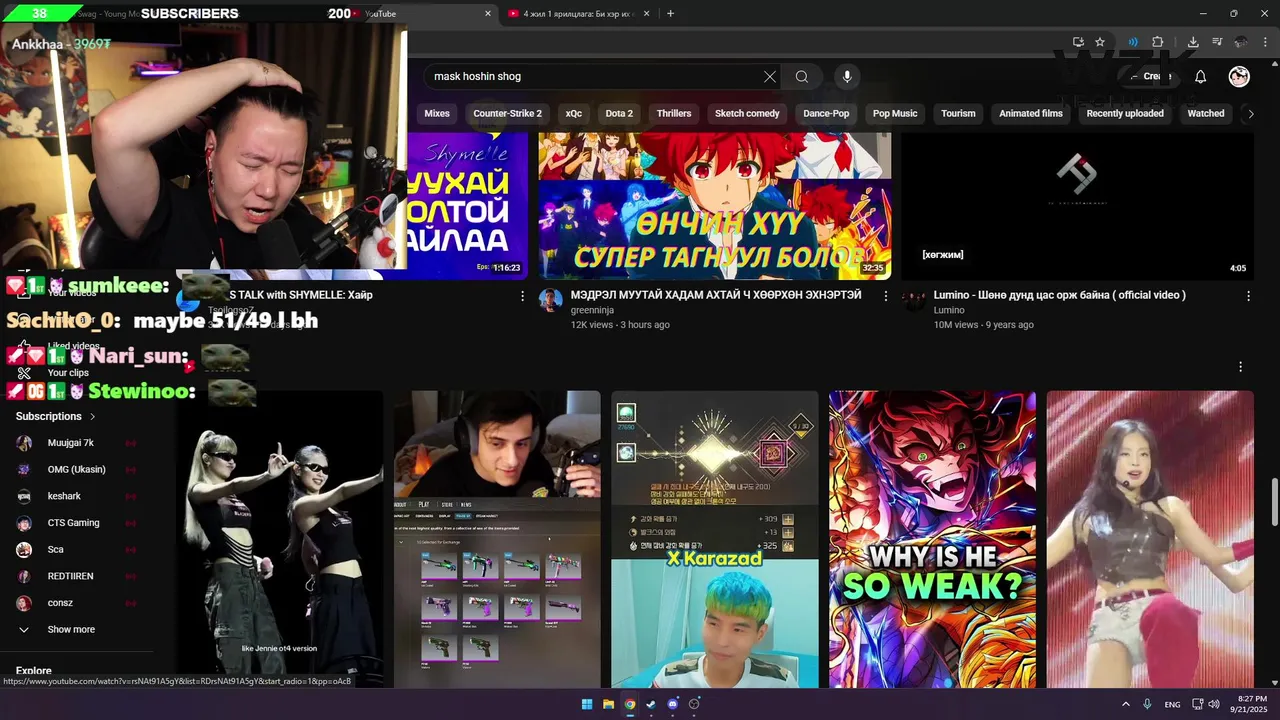This screenshot has height=720, width=1280.
Task: Select the Pop Music filter chip
Action: (x=895, y=114)
